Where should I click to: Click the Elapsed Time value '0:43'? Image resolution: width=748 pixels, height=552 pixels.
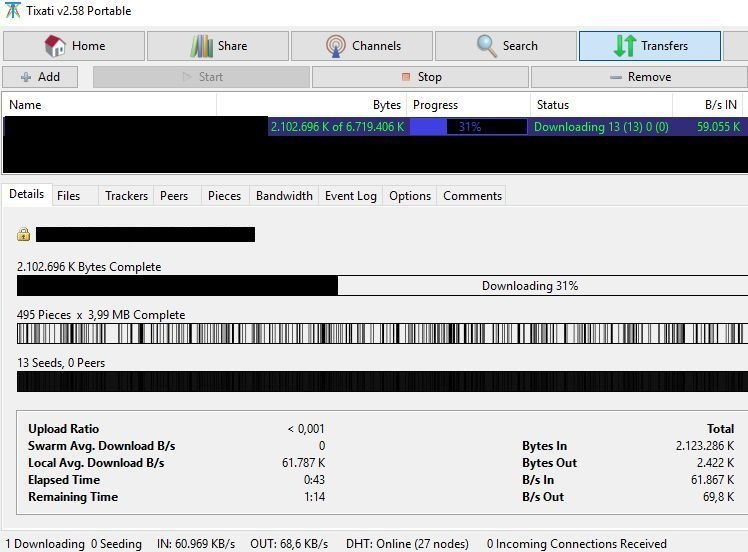tap(314, 479)
